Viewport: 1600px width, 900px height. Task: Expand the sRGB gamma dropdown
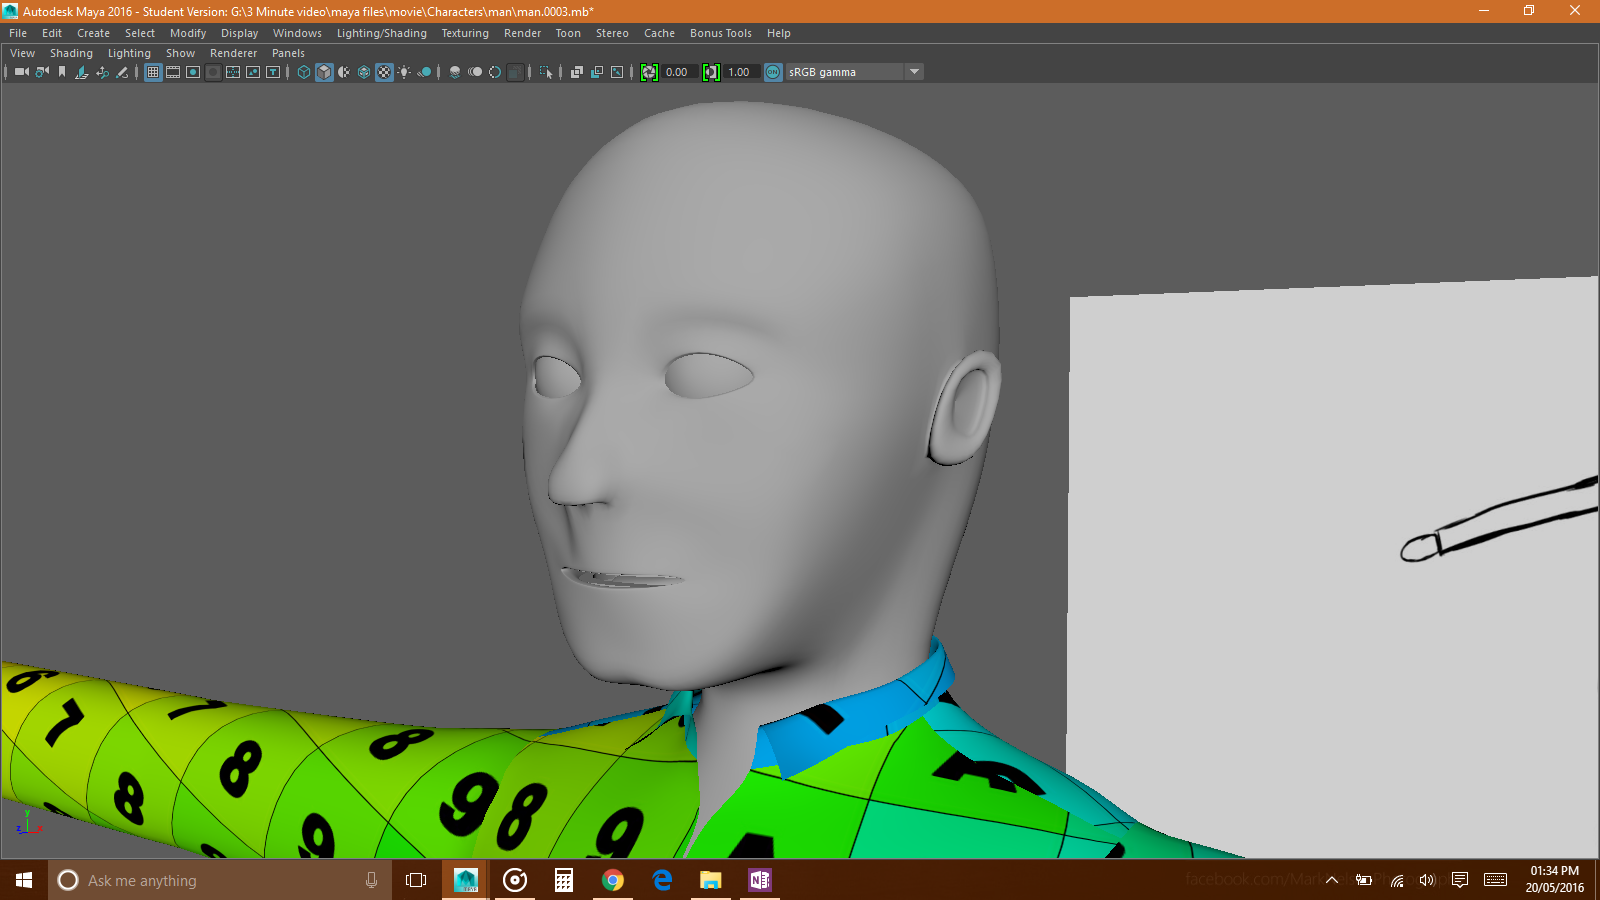coord(914,72)
